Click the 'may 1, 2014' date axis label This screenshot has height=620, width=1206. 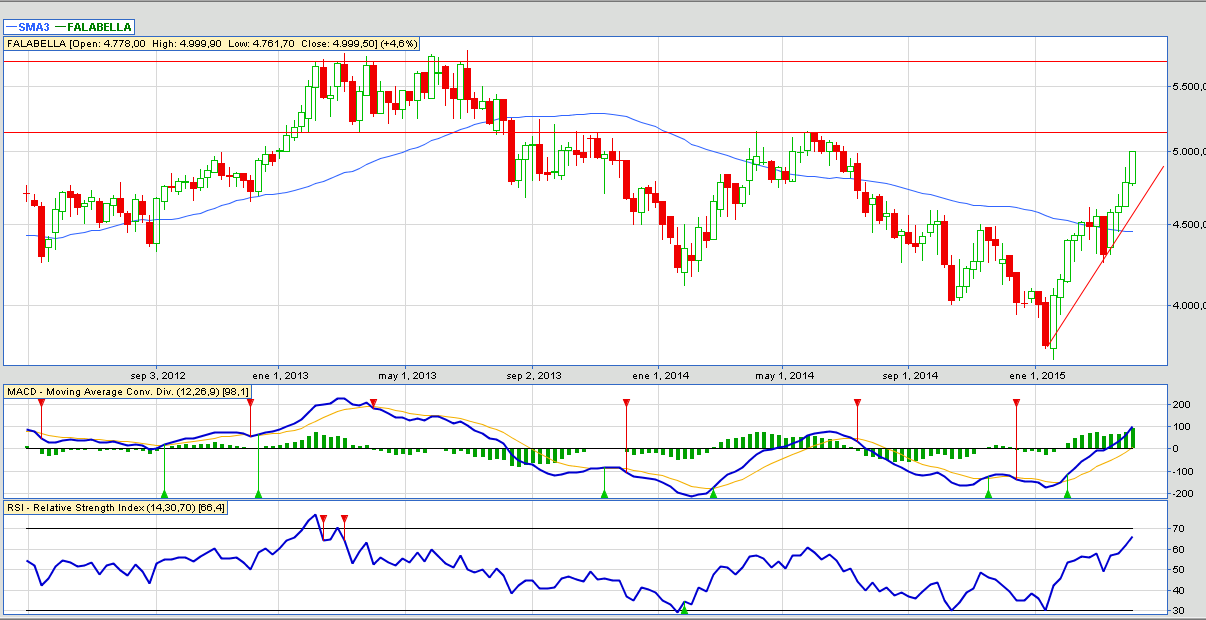[786, 376]
